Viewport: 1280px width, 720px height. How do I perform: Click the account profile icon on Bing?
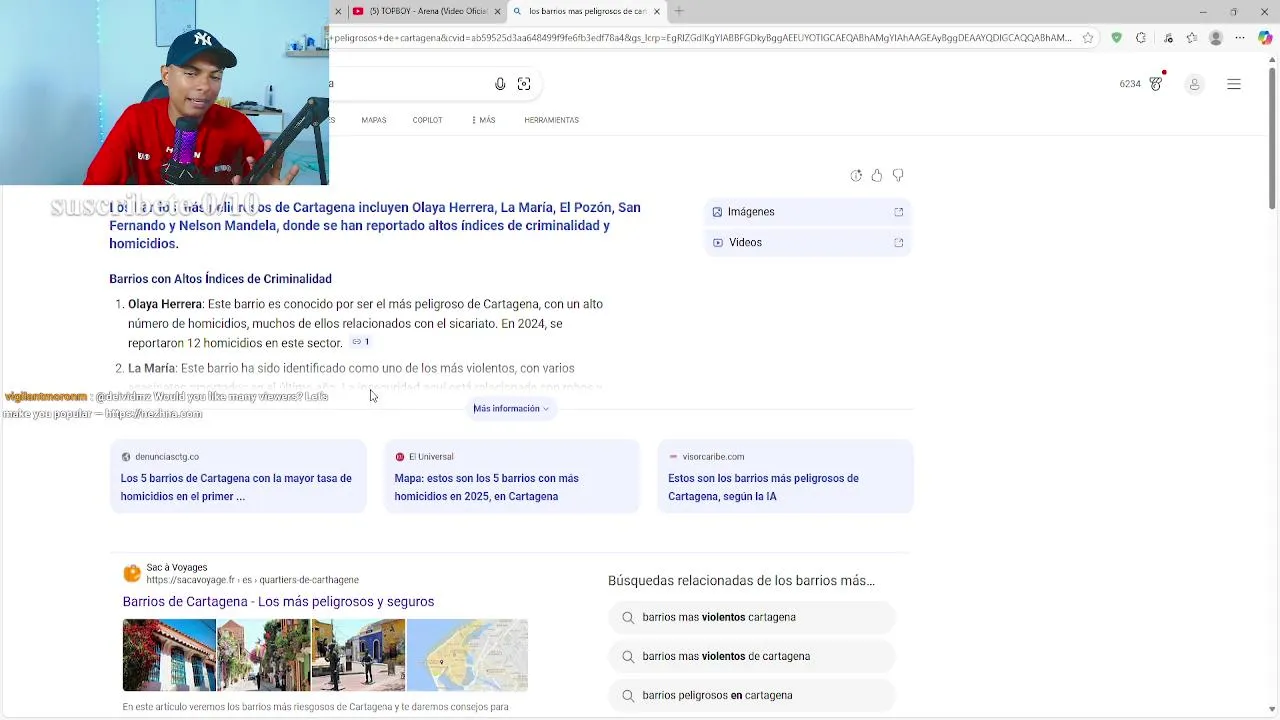coord(1194,84)
